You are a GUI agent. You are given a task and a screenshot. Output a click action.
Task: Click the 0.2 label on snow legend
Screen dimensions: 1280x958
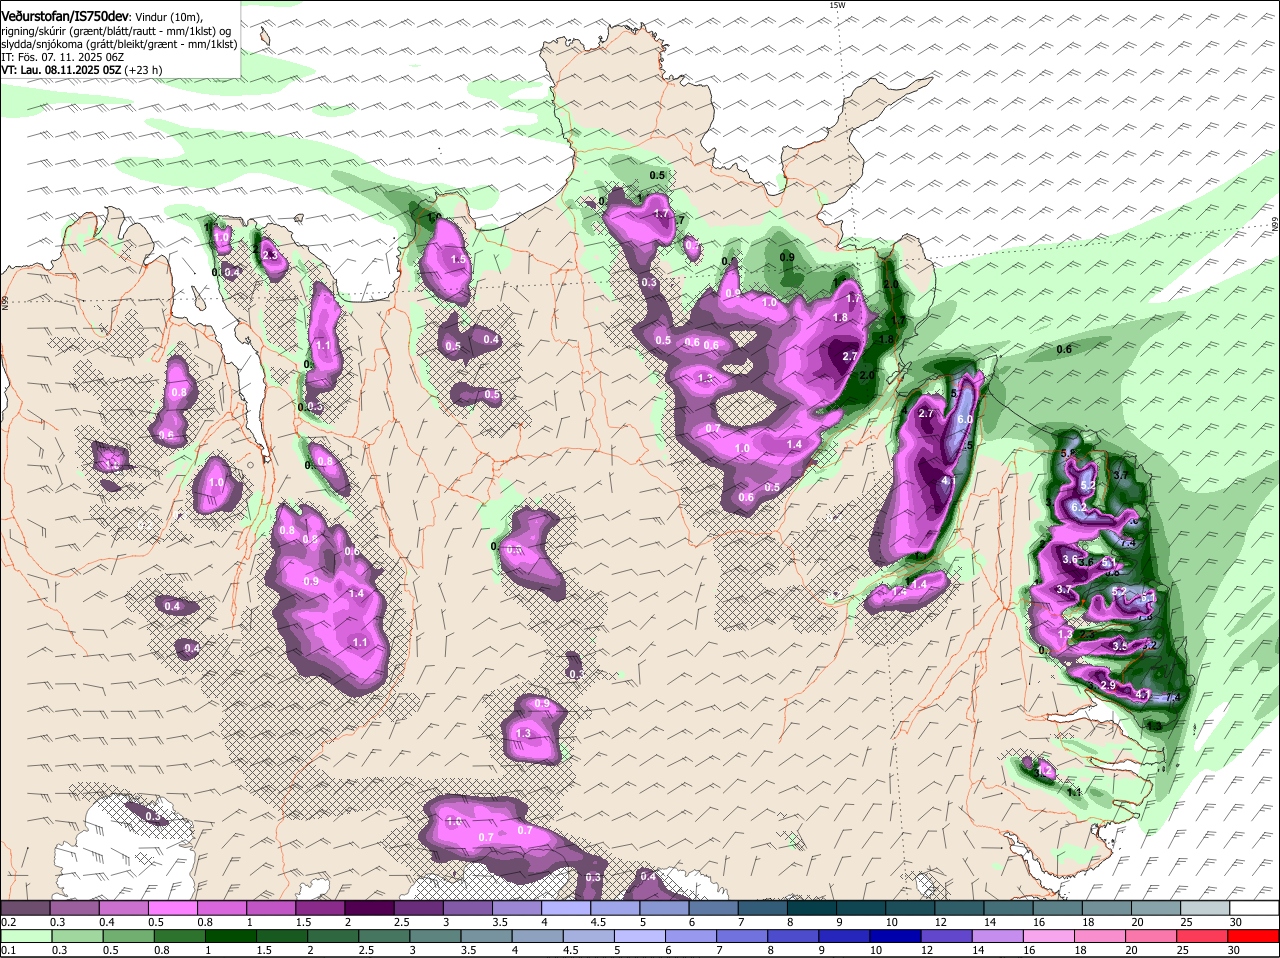[x=8, y=921]
